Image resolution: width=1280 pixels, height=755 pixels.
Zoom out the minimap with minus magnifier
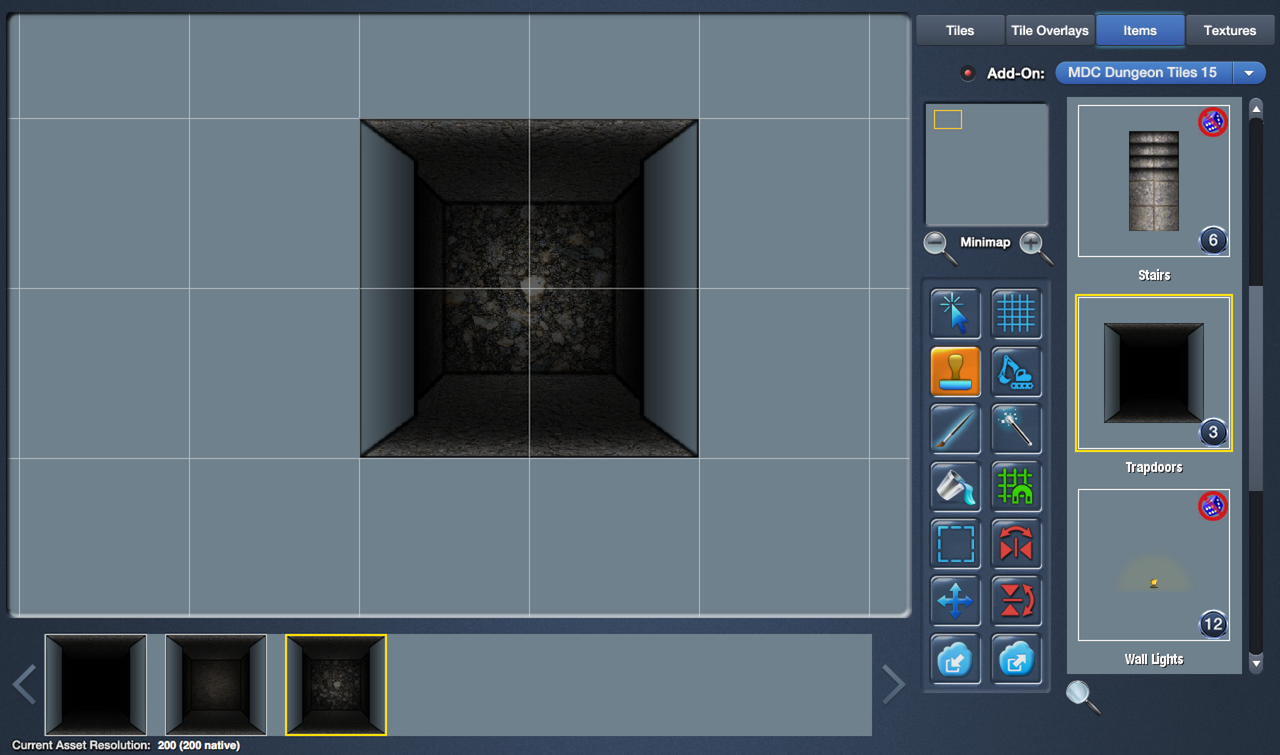[939, 246]
